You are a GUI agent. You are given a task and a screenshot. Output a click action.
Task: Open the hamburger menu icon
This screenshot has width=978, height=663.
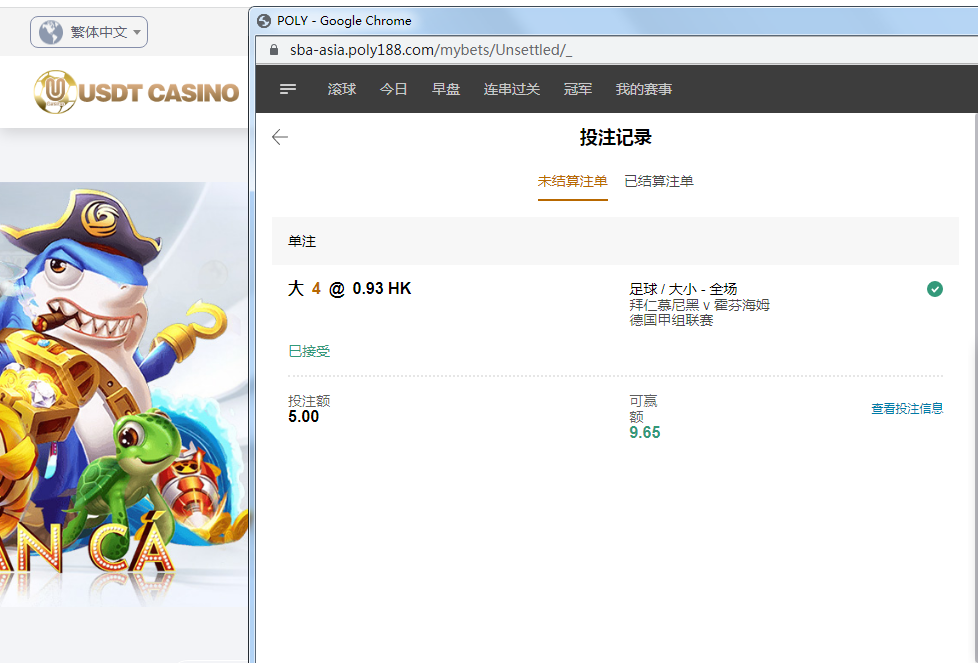288,89
